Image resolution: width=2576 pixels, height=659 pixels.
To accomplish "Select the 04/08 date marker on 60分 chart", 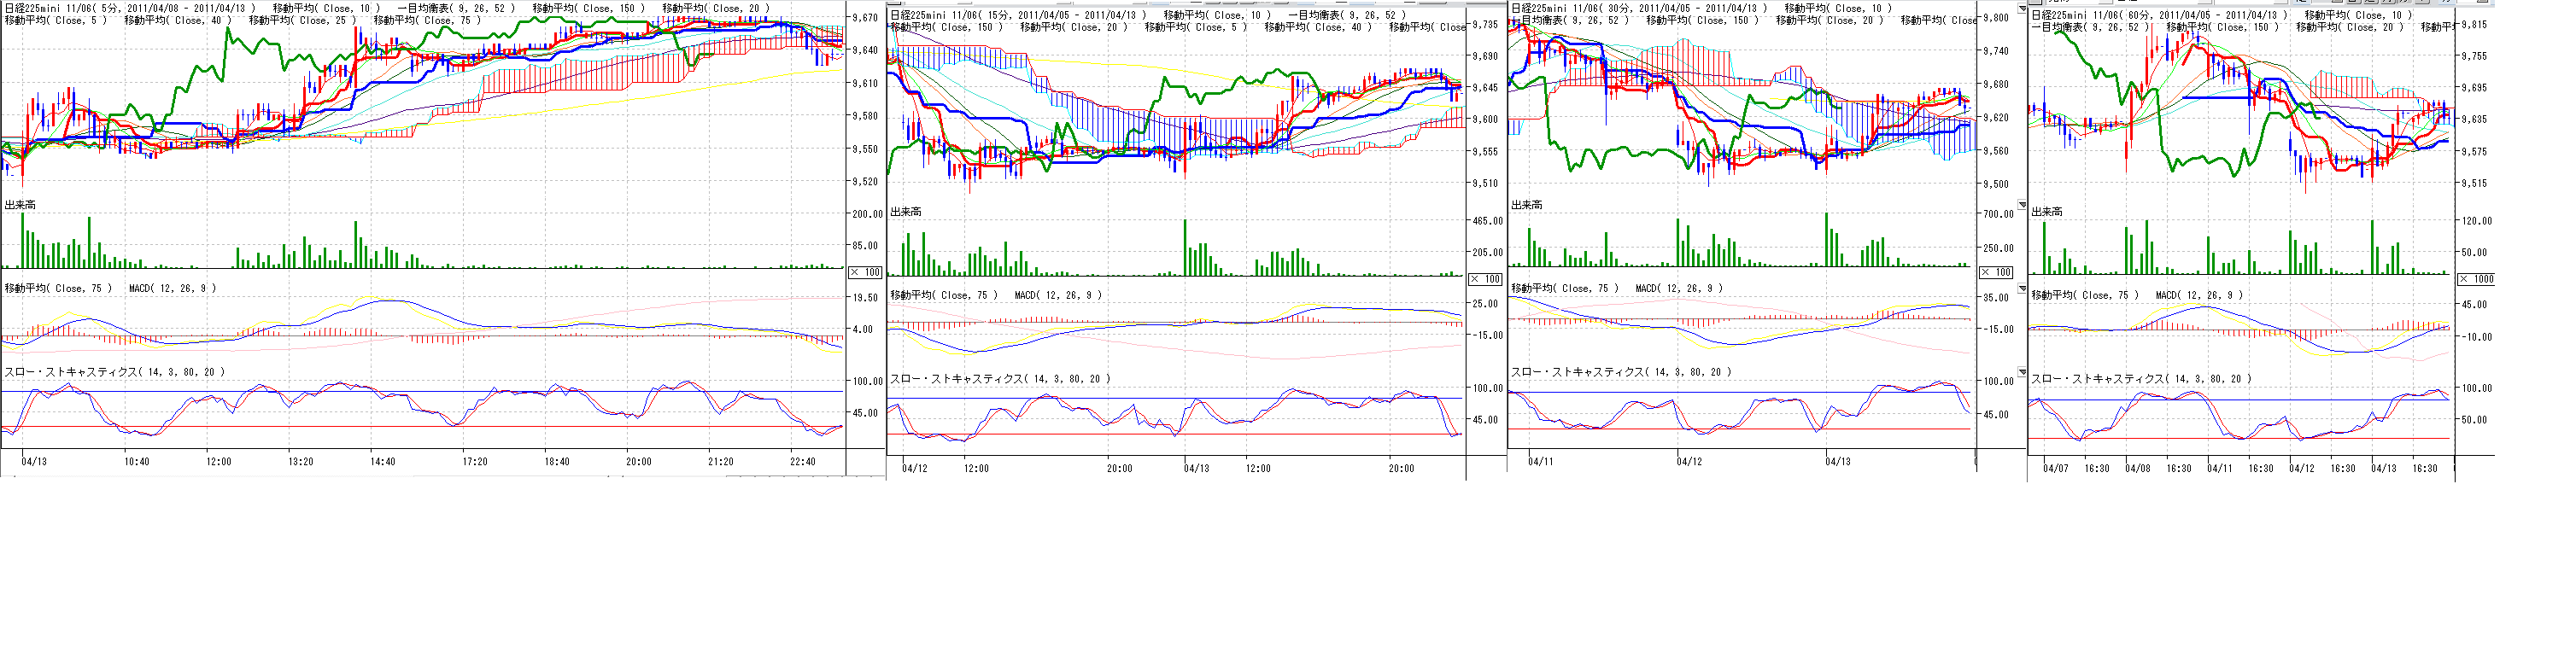I will coord(2138,468).
